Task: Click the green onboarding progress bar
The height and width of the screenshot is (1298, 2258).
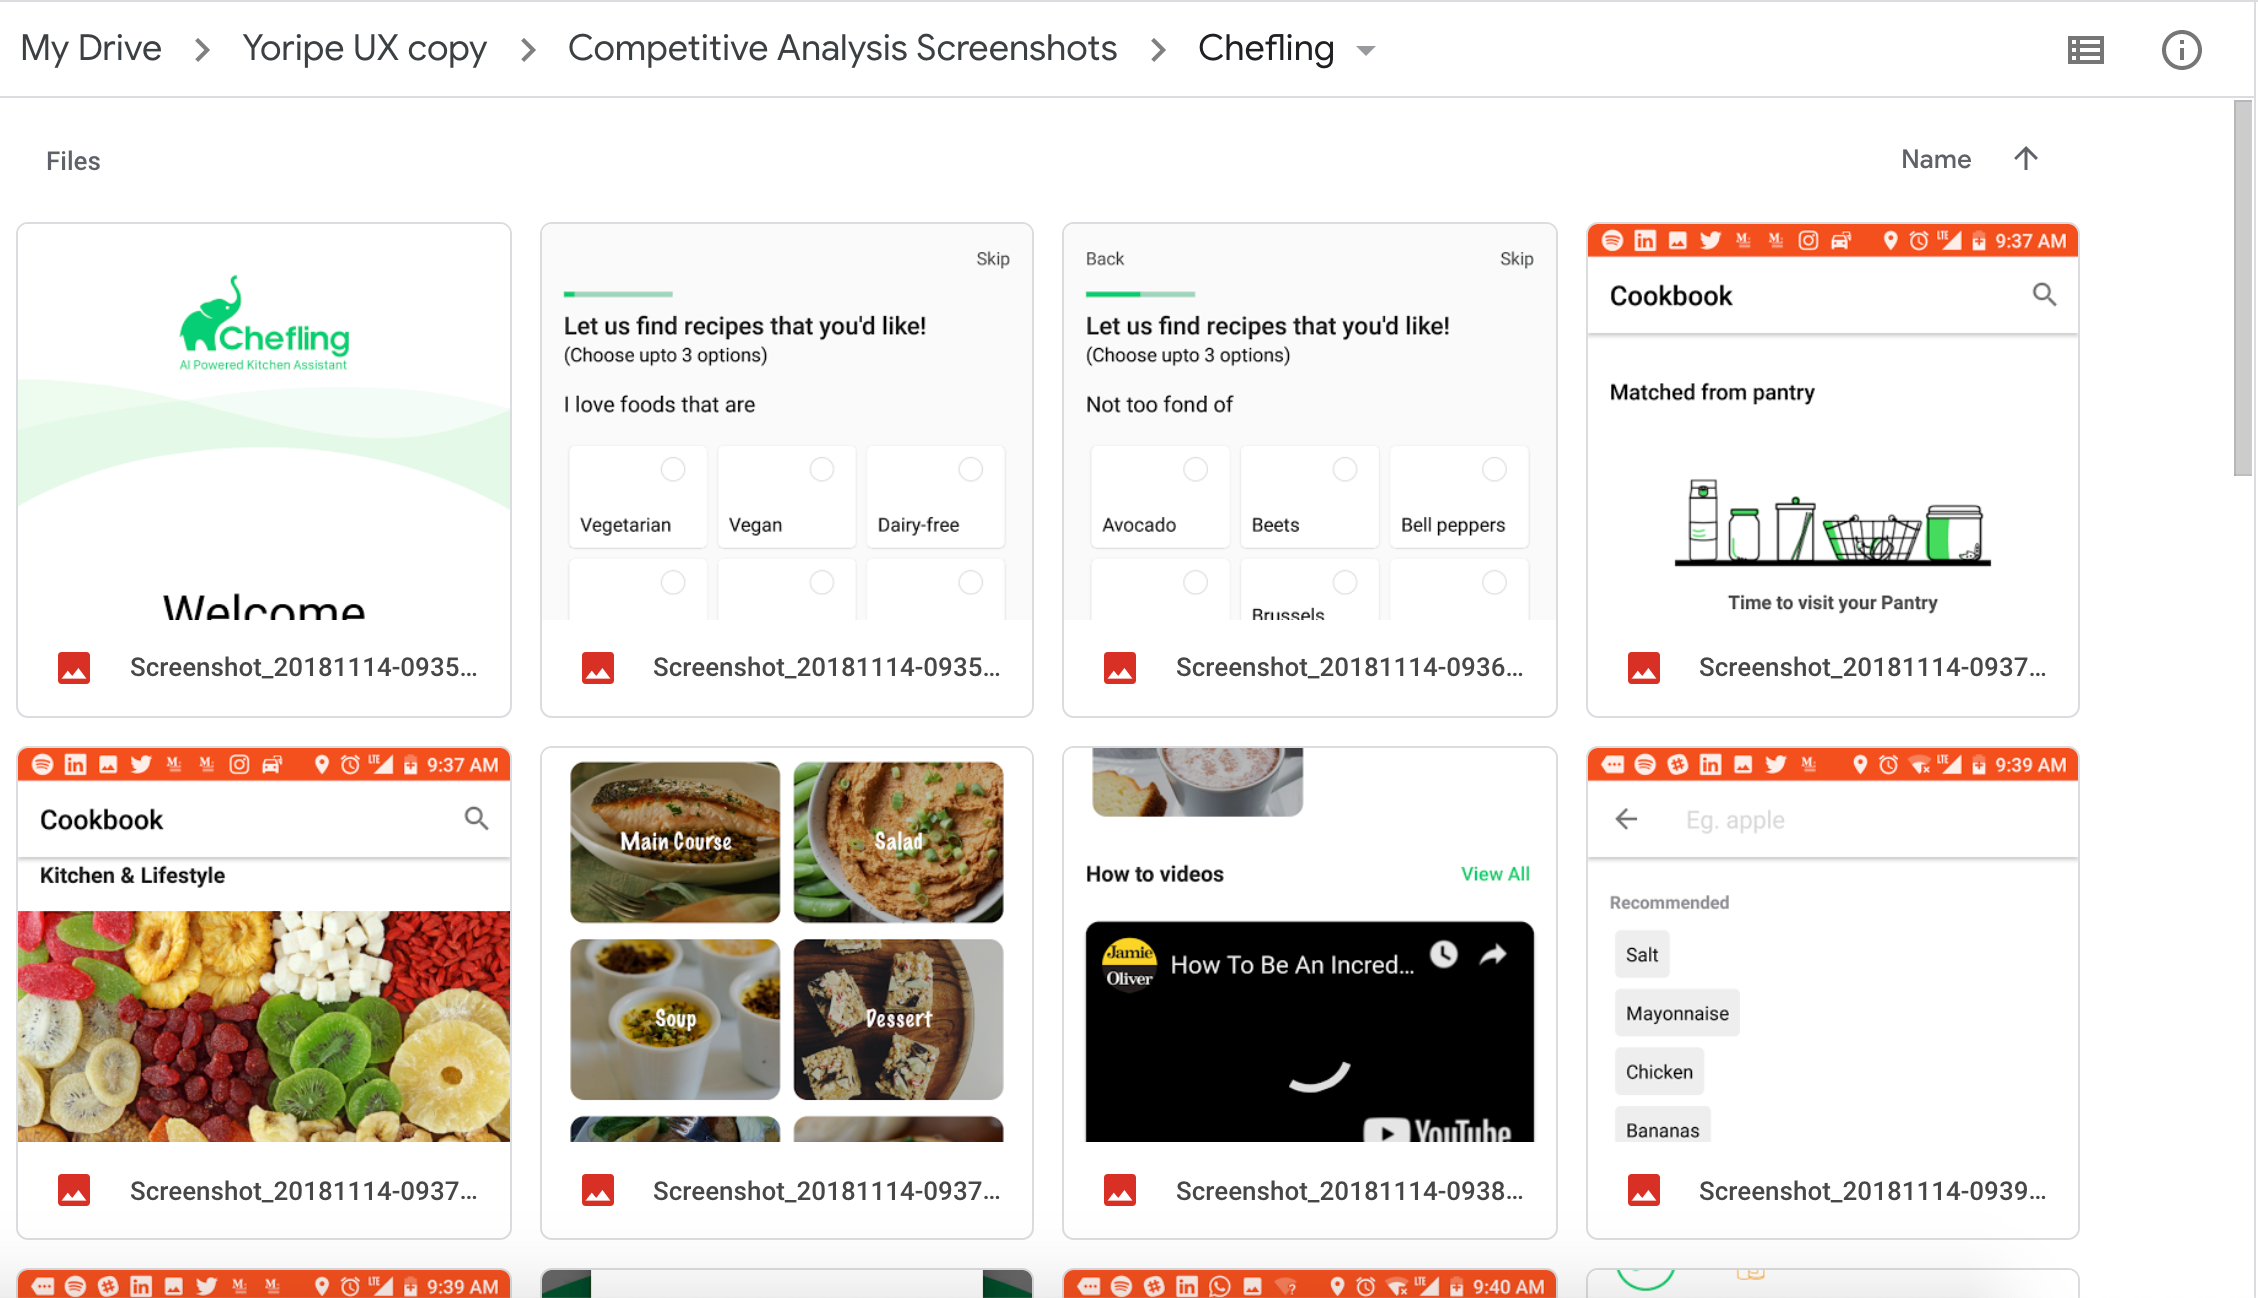Action: 617,293
